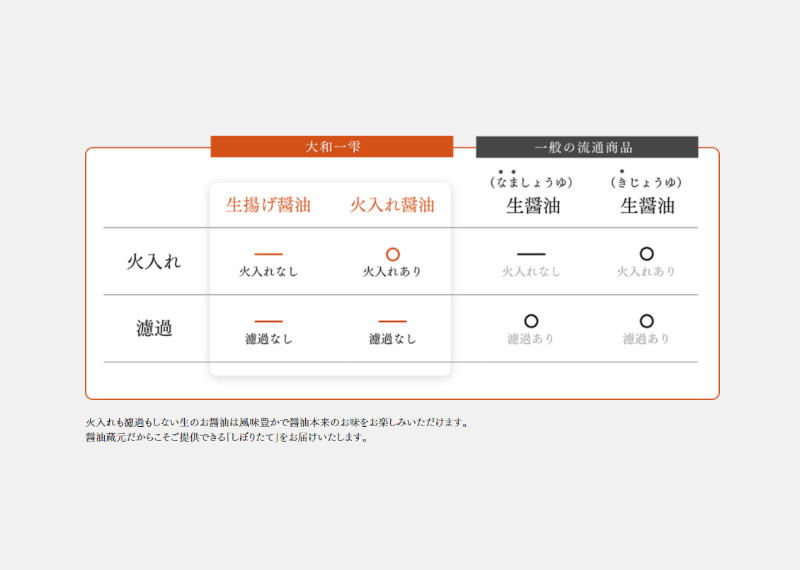Click the 濾過 row label
Viewport: 800px width, 570px height.
pyautogui.click(x=154, y=328)
